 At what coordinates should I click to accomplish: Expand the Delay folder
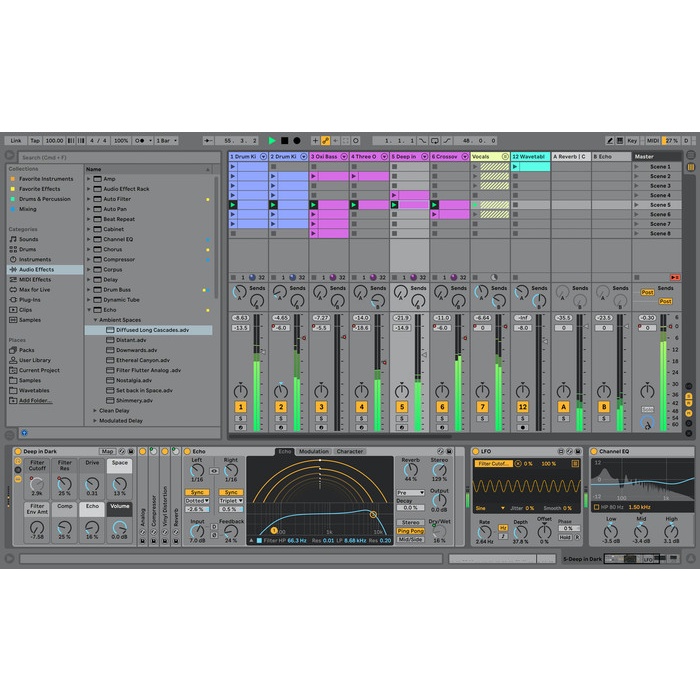(x=88, y=279)
